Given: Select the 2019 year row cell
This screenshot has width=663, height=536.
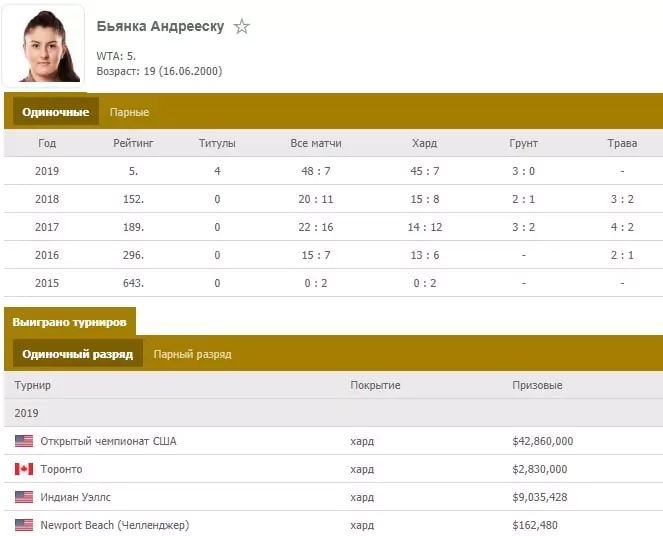Looking at the screenshot, I should point(47,171).
